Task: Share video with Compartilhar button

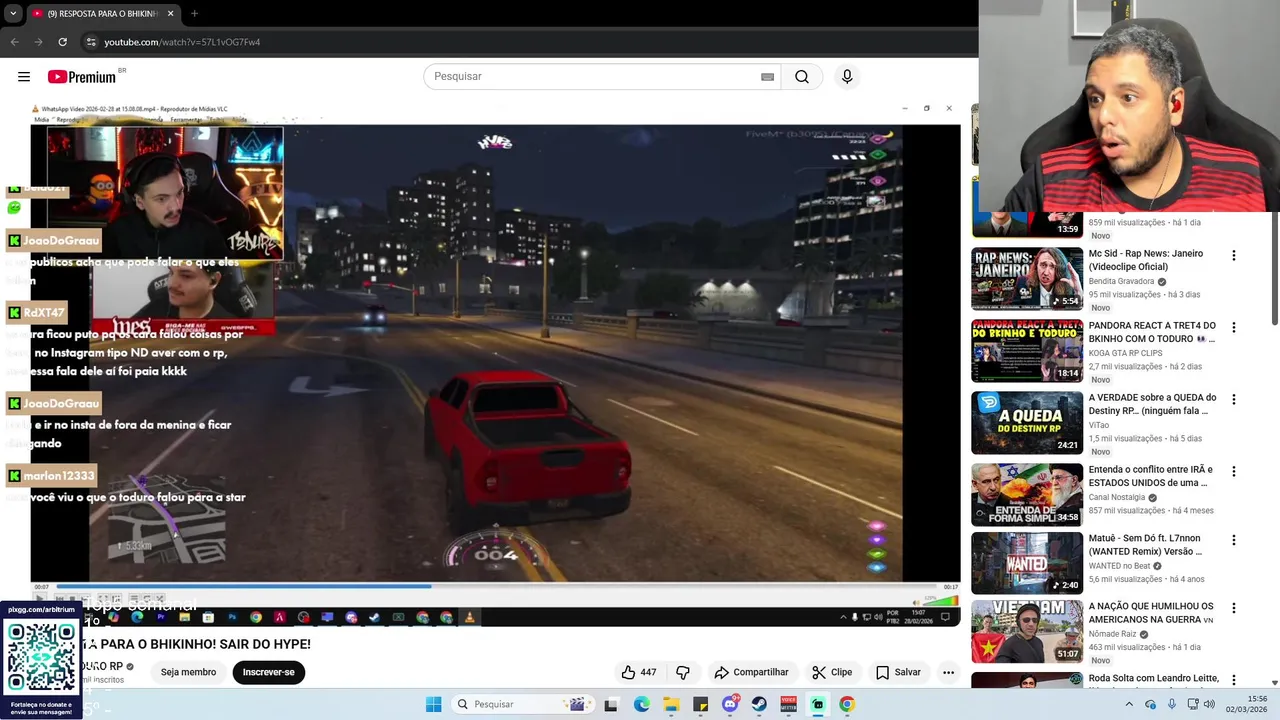Action: pyautogui.click(x=751, y=672)
